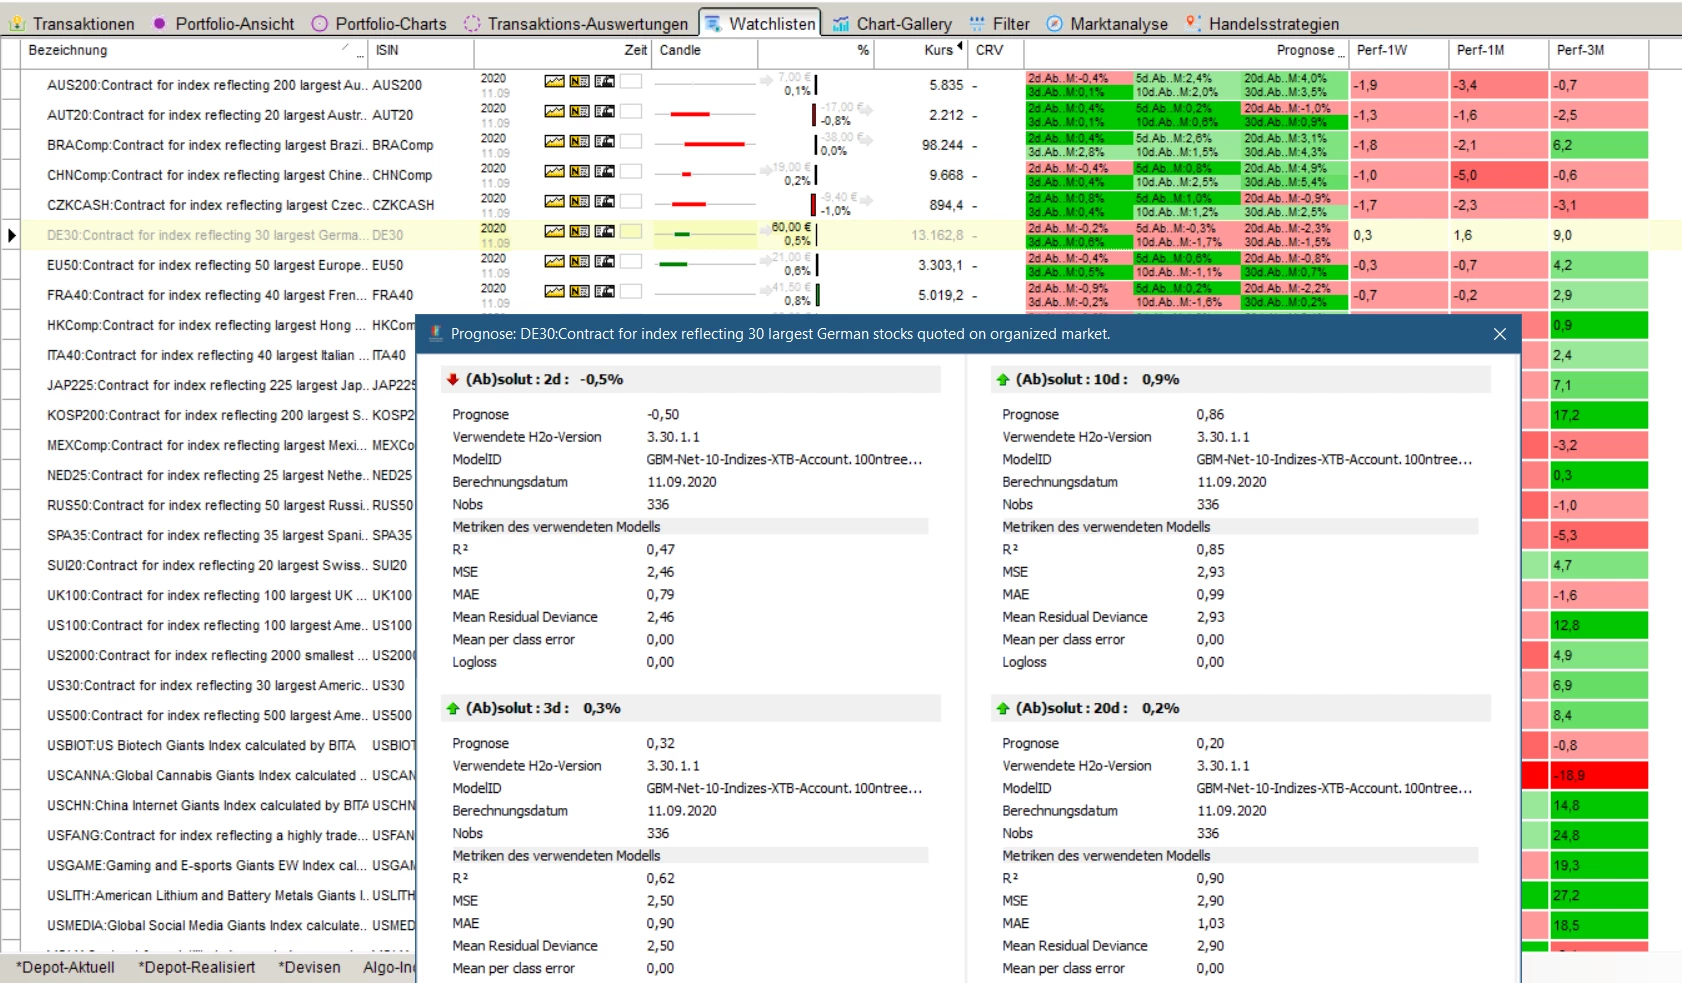Click the Handelsstrategien tab icon
This screenshot has height=983, width=1682.
[x=1193, y=23]
